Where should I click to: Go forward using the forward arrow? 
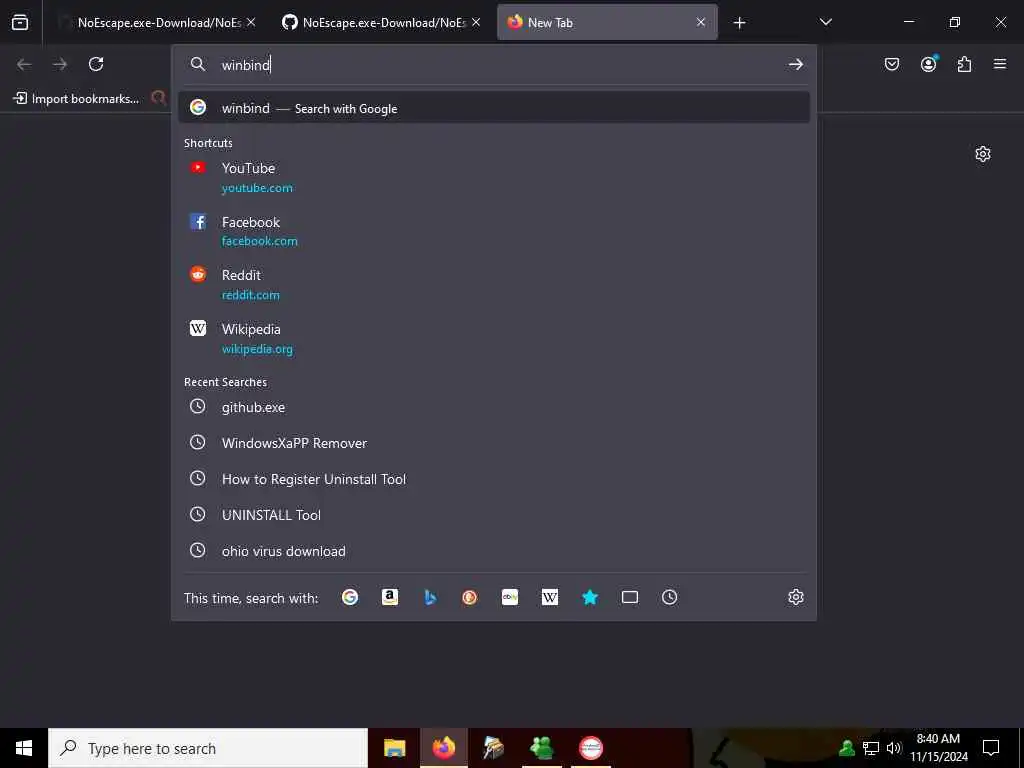(x=60, y=64)
